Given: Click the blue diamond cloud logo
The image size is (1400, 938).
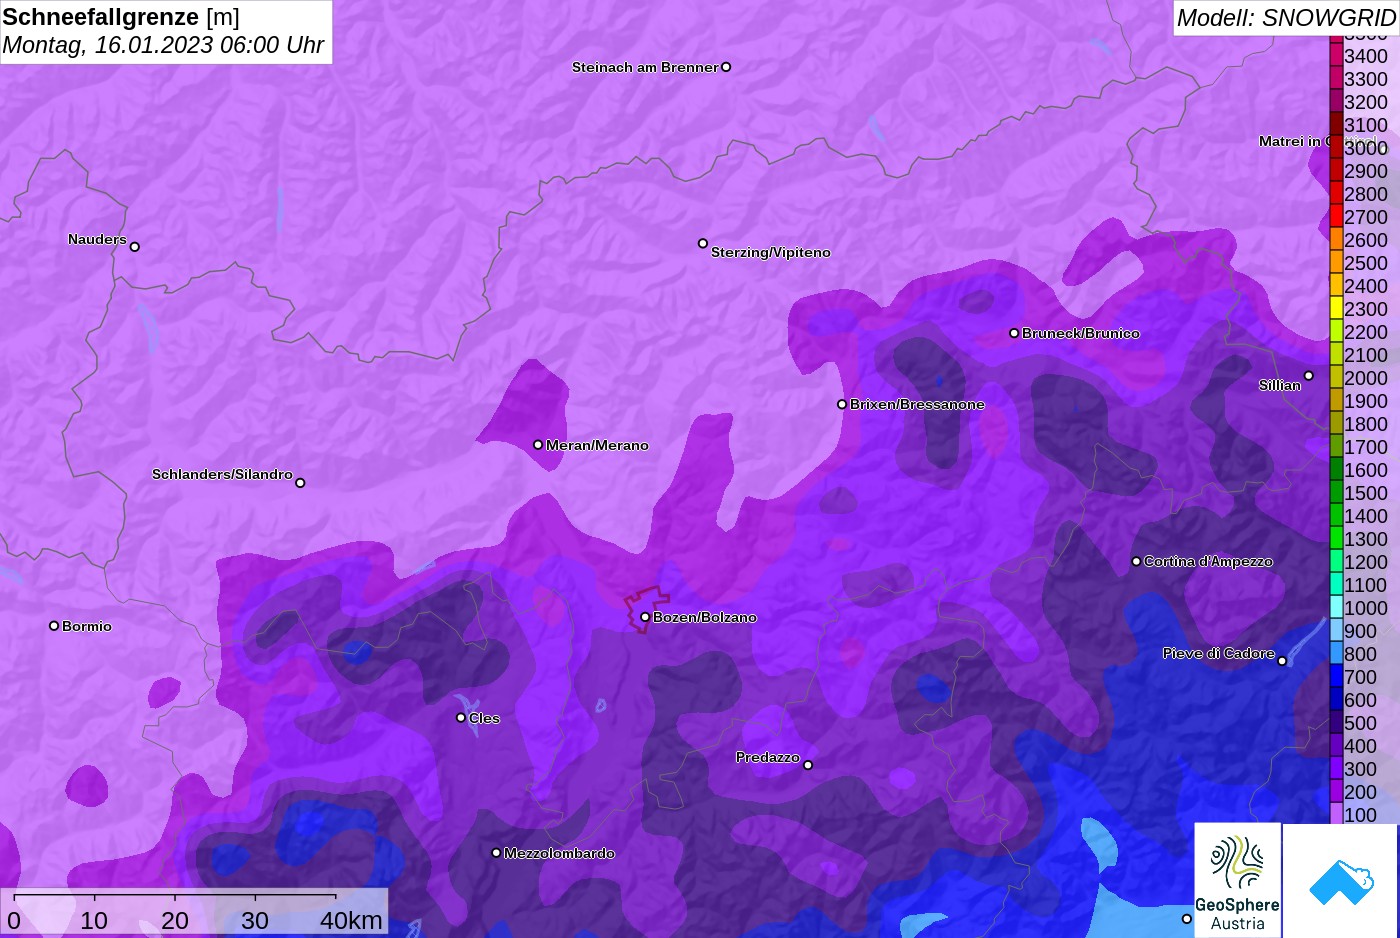Looking at the screenshot, I should point(1340,881).
